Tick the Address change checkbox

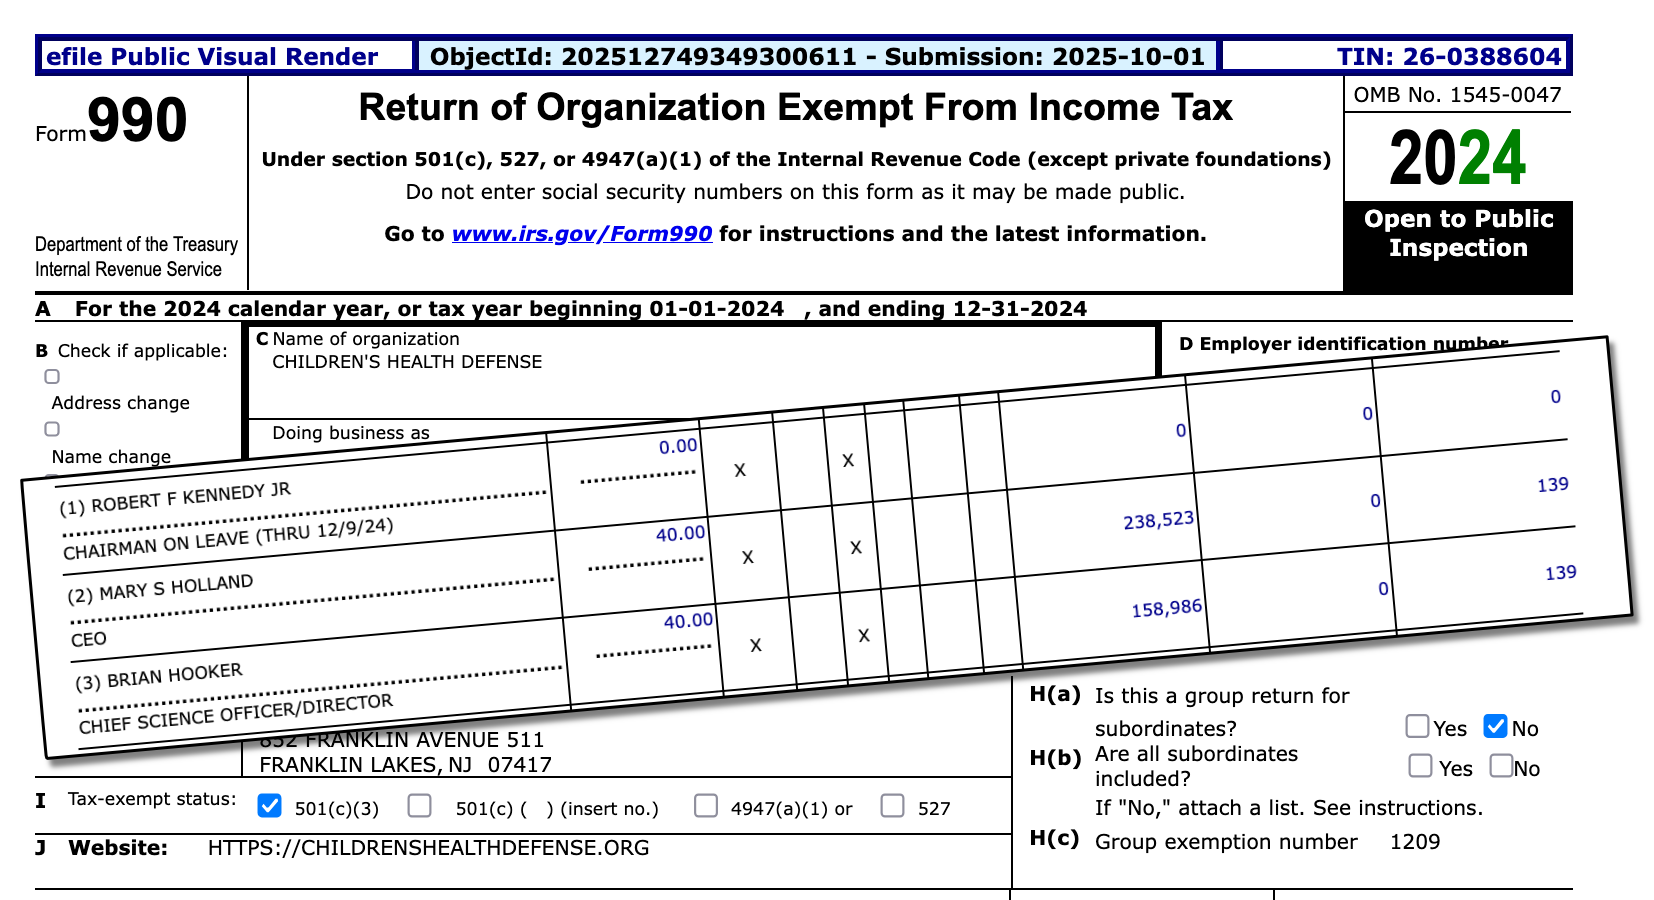[52, 377]
